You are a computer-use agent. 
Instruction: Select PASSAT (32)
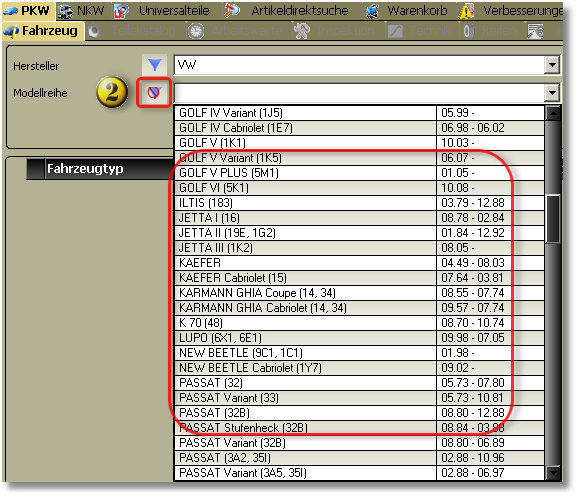[359, 383]
